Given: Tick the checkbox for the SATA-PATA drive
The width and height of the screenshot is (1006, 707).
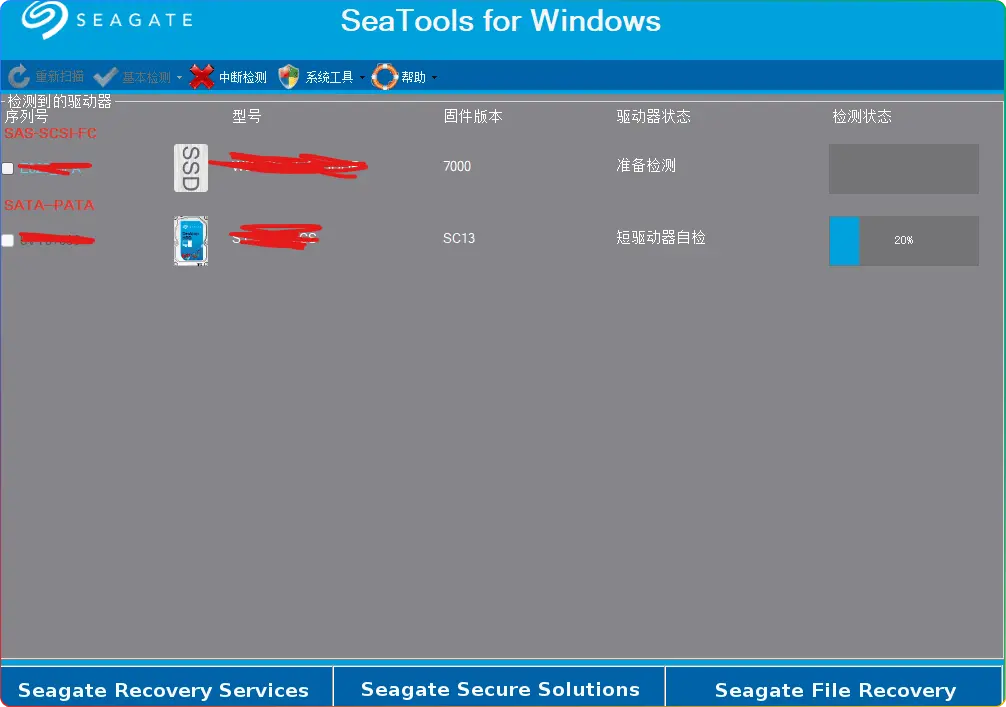Looking at the screenshot, I should coord(8,241).
